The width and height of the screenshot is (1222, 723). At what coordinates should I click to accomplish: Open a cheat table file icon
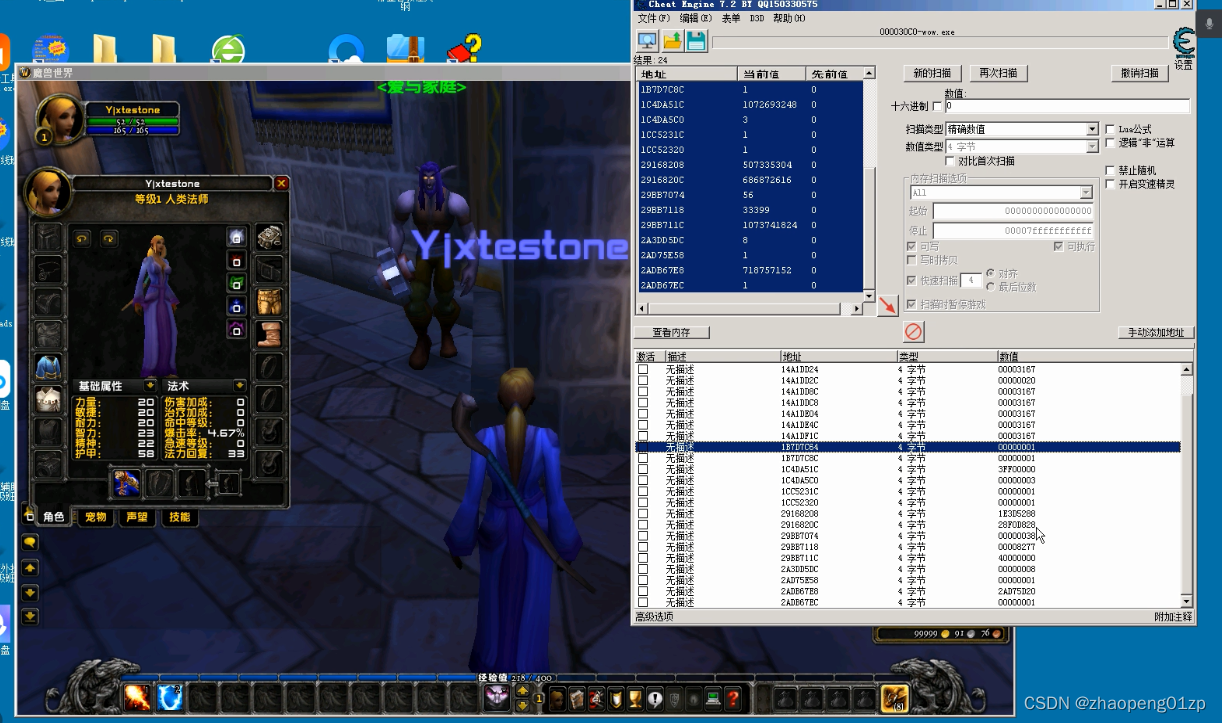click(x=672, y=41)
